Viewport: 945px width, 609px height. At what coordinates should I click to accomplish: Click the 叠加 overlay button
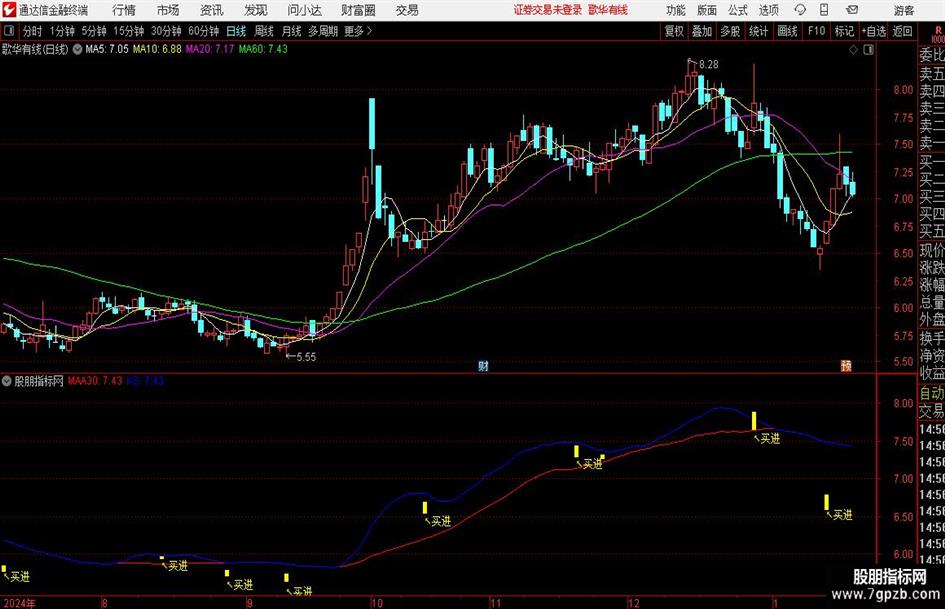pyautogui.click(x=702, y=31)
